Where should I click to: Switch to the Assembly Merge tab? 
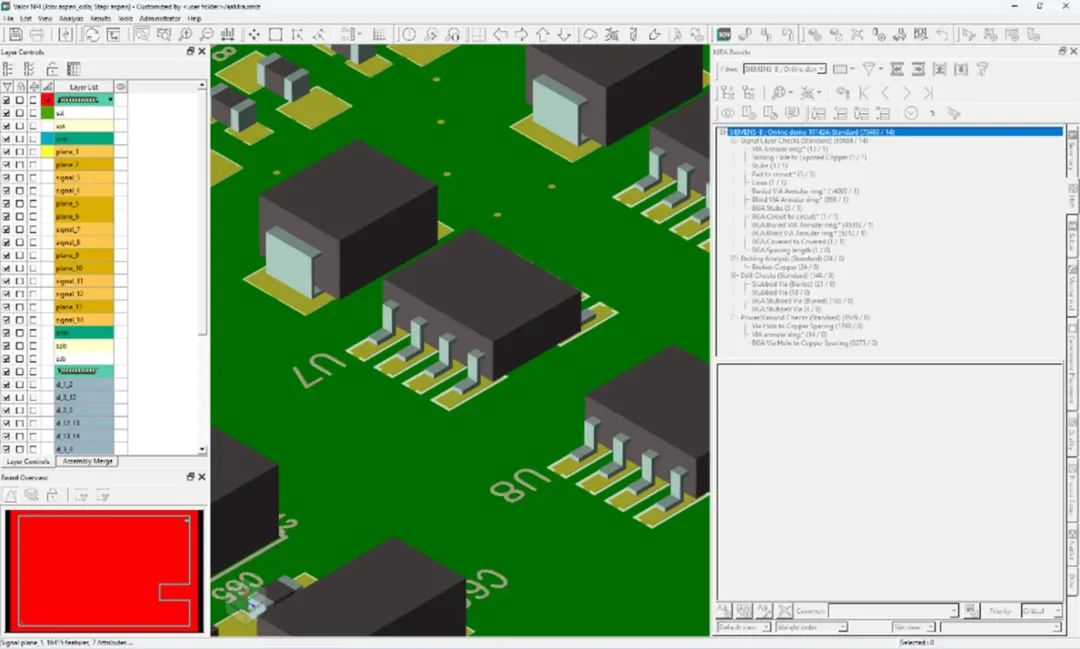tap(87, 461)
